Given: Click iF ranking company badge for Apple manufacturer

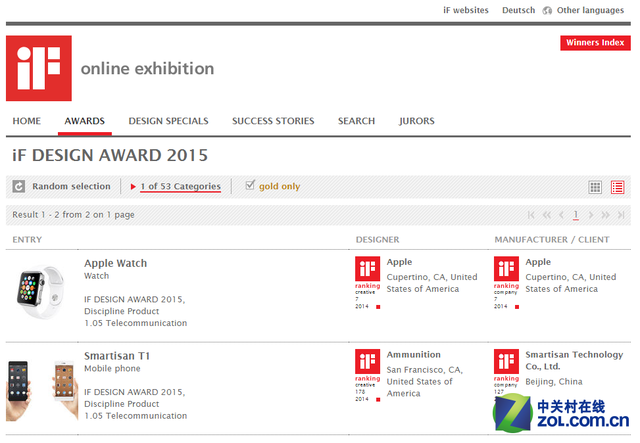Looking at the screenshot, I should pyautogui.click(x=506, y=283).
